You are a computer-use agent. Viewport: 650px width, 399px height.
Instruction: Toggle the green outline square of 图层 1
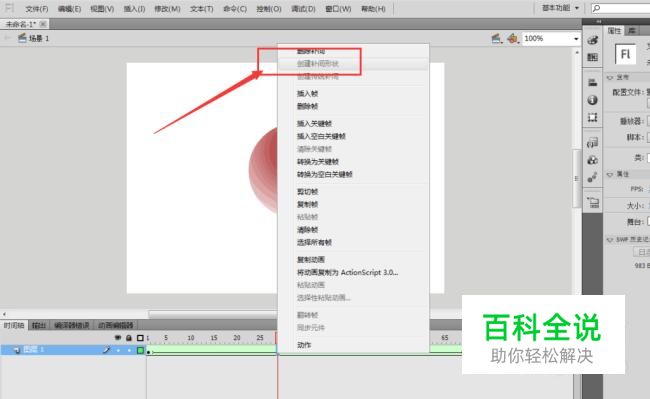point(140,351)
